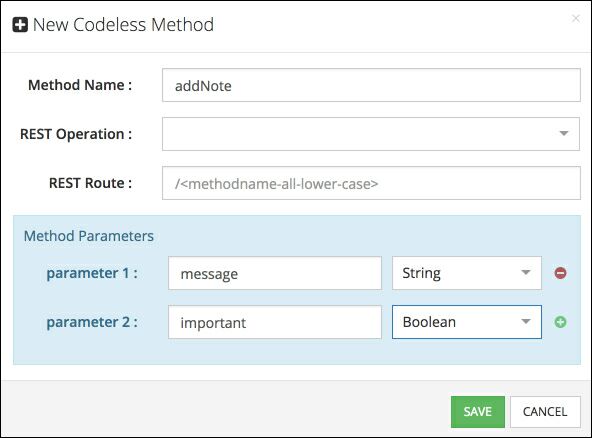Click the REST Route label

pyautogui.click(x=91, y=183)
